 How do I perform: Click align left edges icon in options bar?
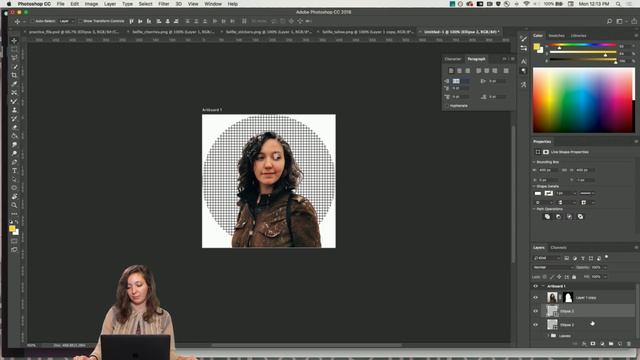click(158, 21)
